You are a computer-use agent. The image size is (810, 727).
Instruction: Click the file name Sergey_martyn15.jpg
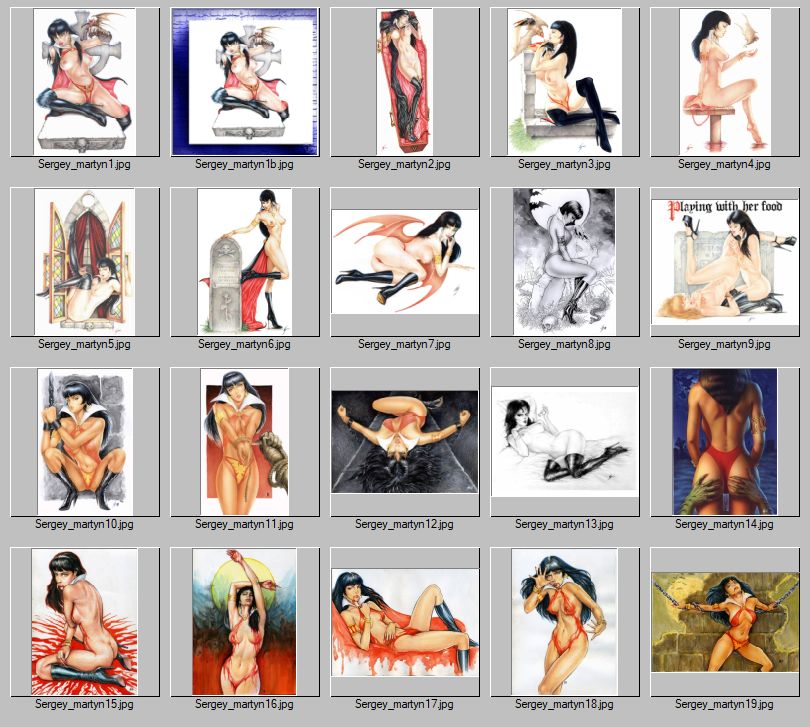pos(84,704)
